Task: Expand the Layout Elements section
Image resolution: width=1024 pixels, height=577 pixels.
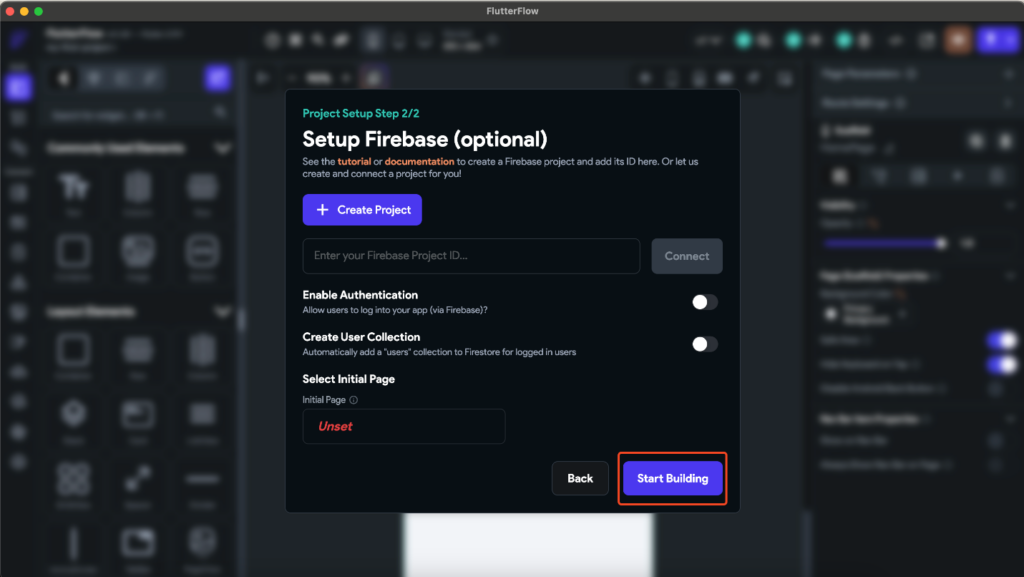Action: [221, 311]
